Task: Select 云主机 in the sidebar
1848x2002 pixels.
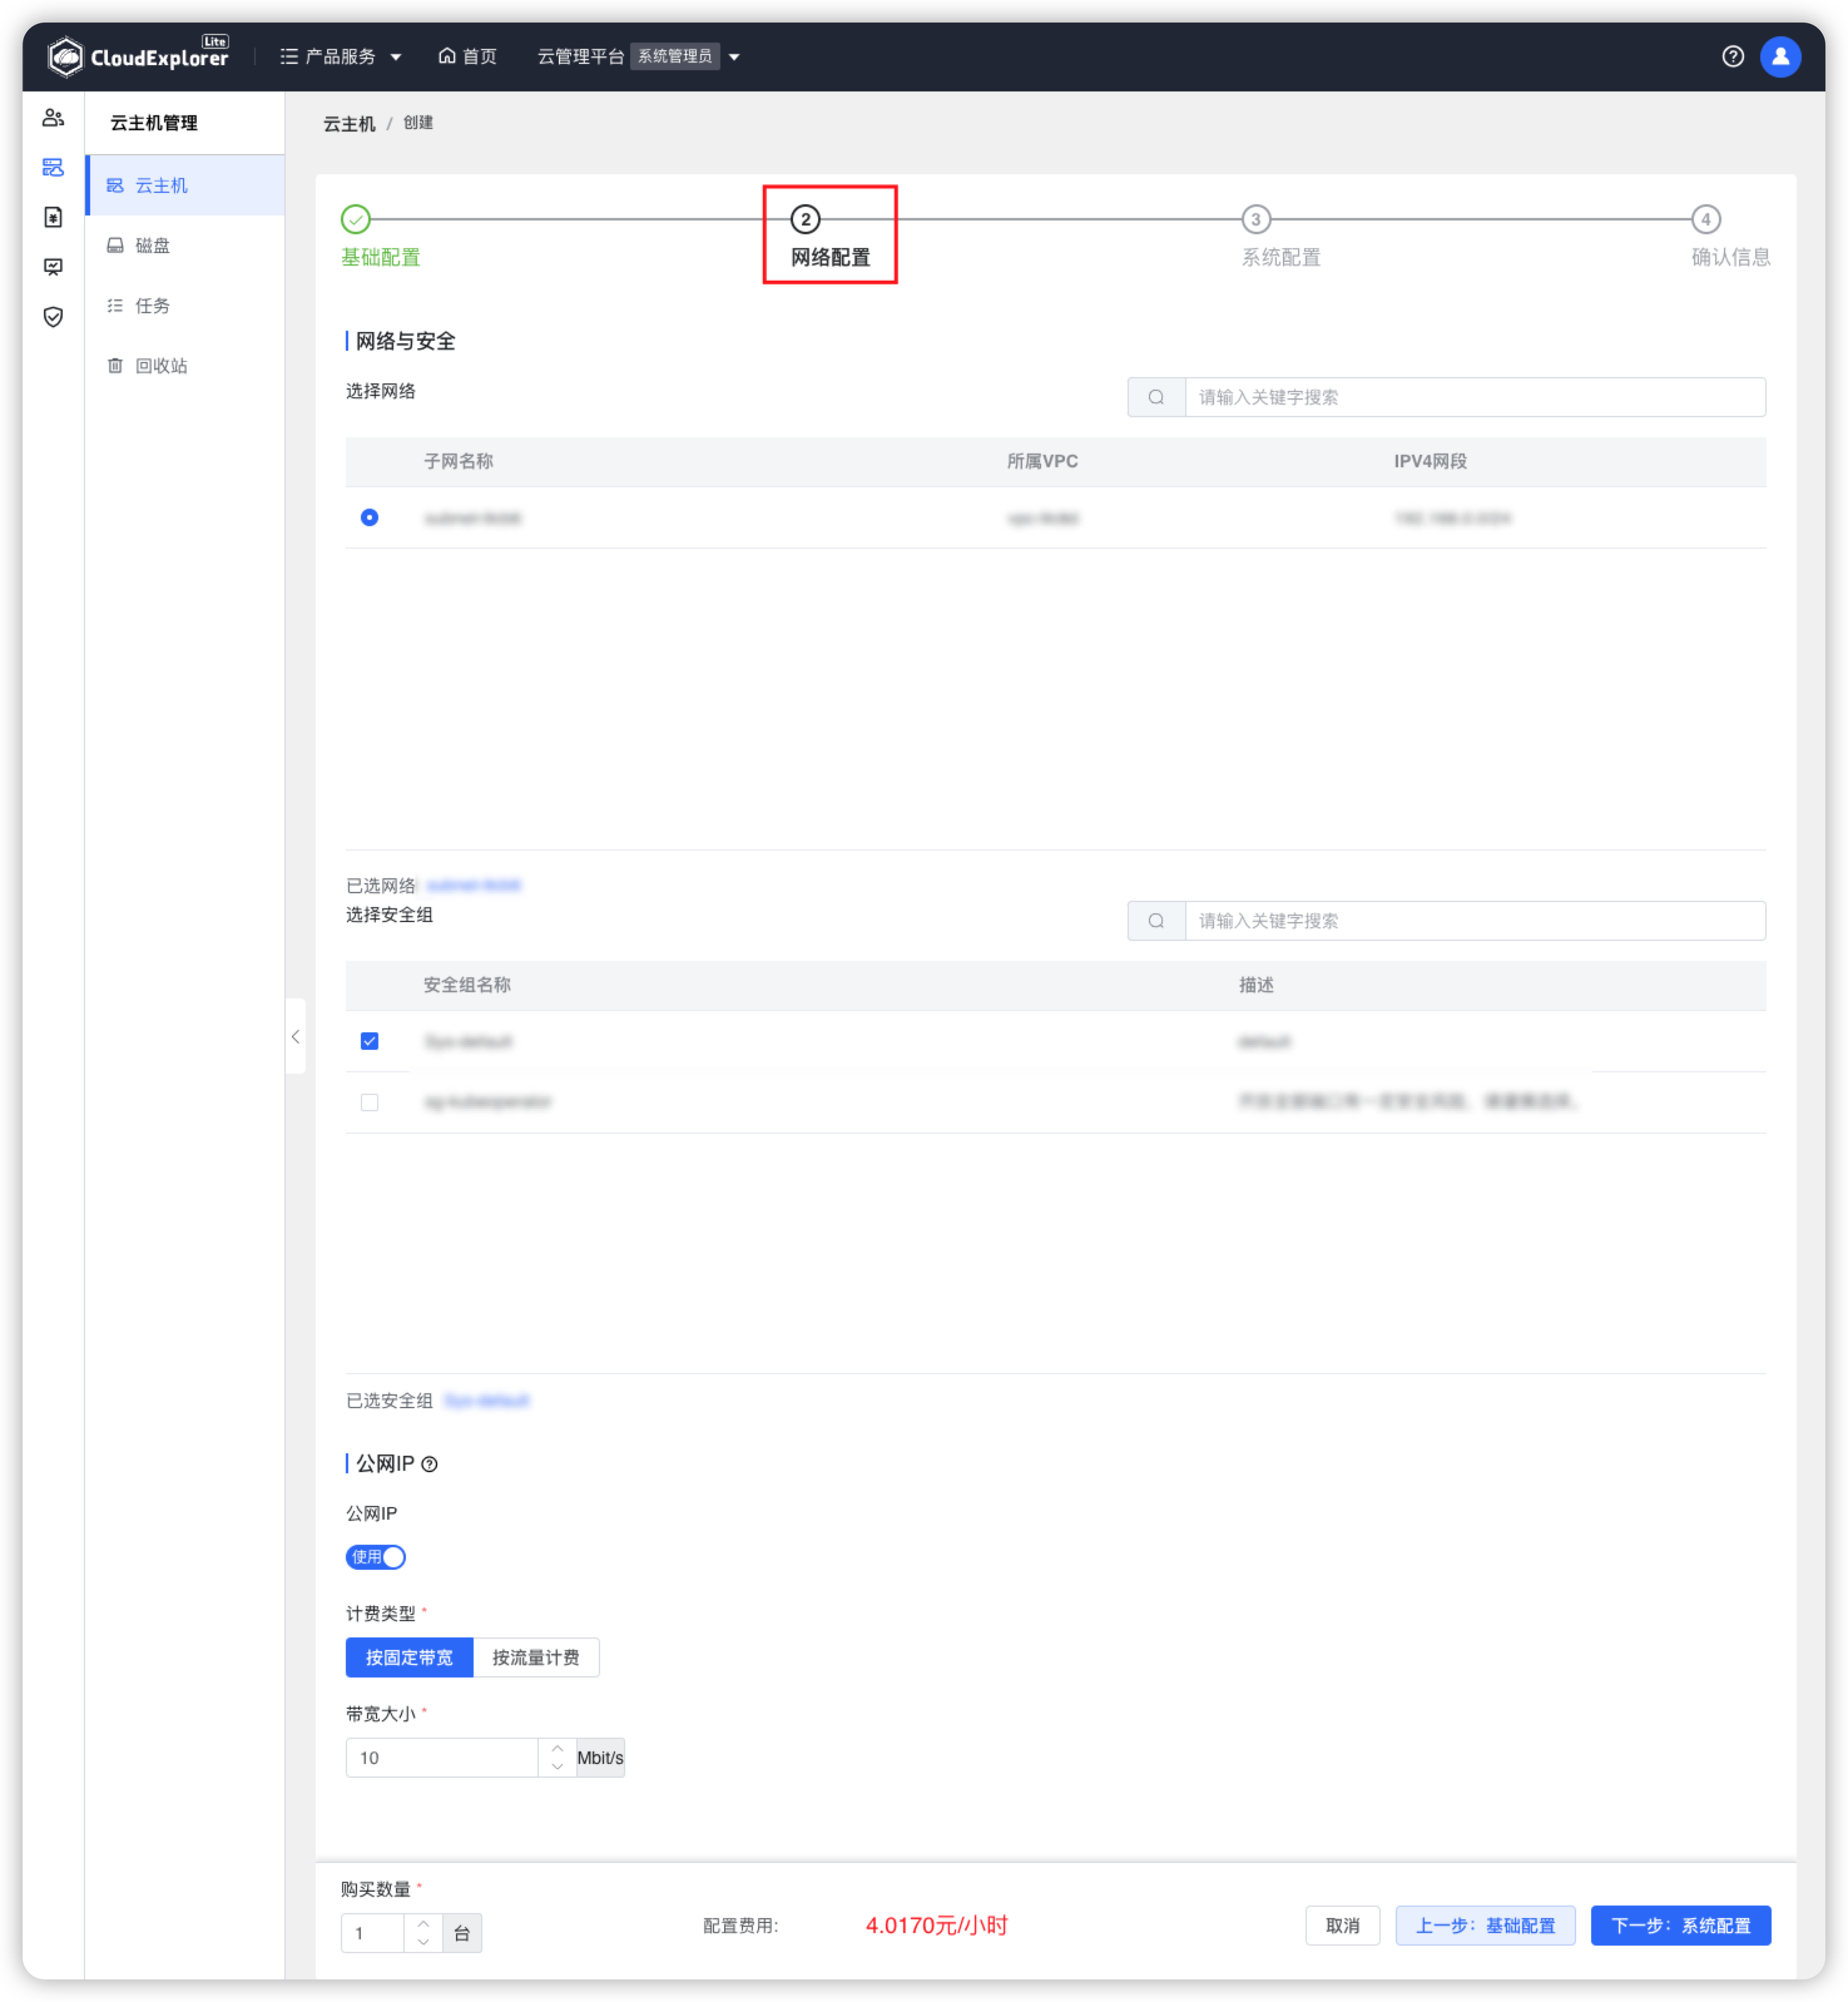Action: click(186, 185)
